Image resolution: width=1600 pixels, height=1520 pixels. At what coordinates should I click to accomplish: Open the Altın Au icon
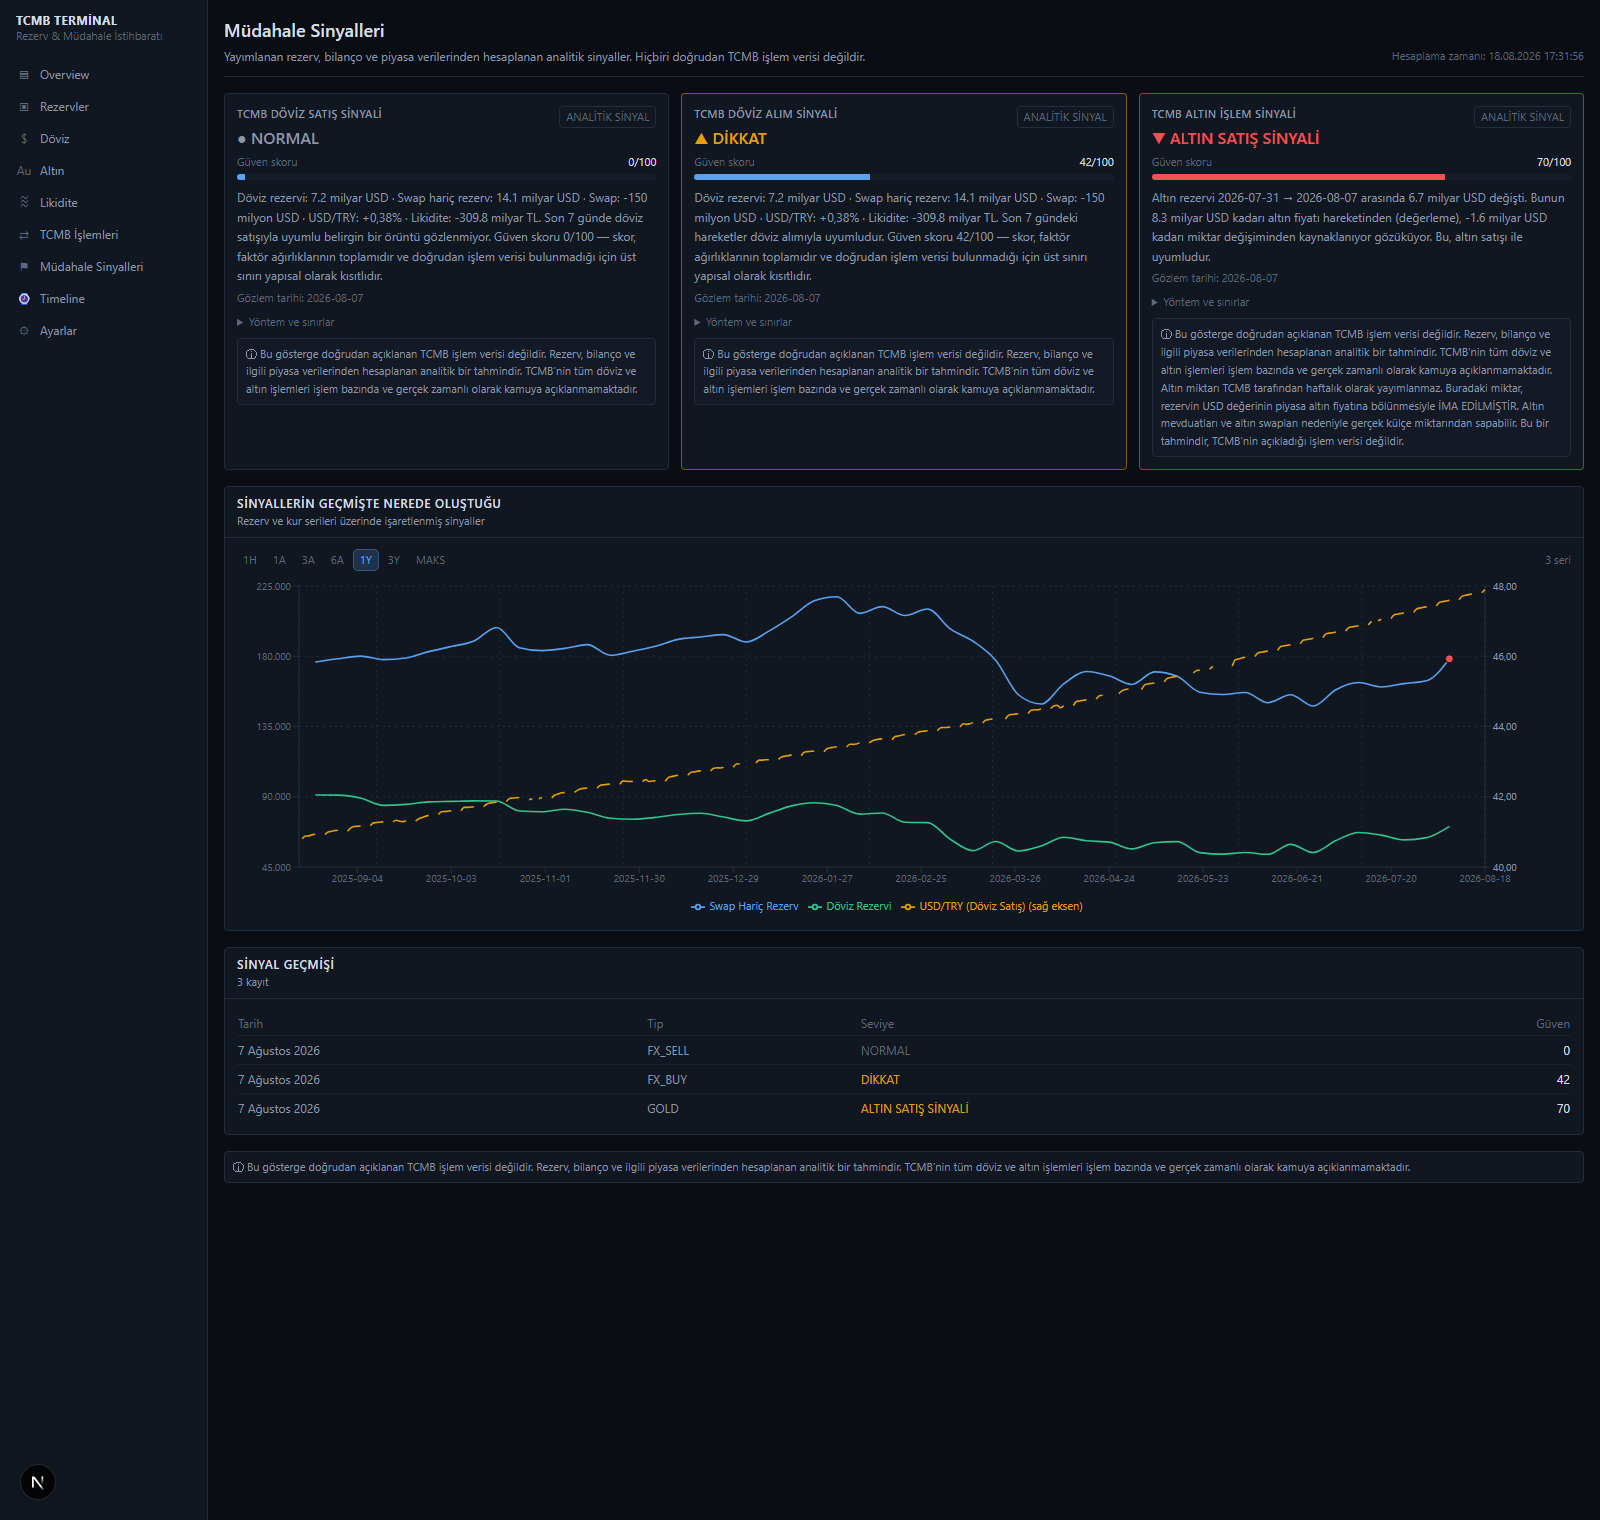(24, 171)
